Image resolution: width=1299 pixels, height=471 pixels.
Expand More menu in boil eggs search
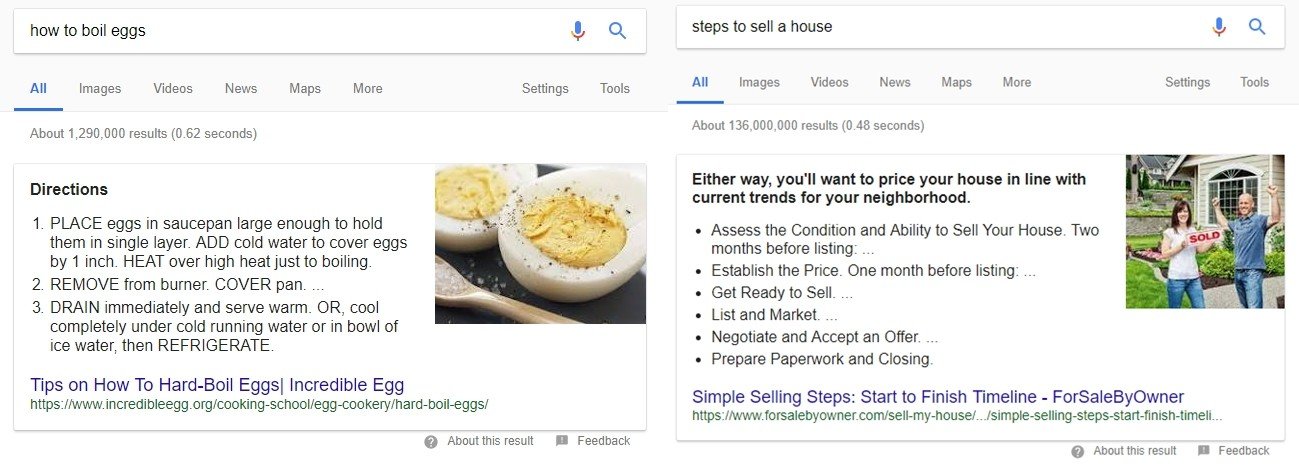[x=367, y=88]
